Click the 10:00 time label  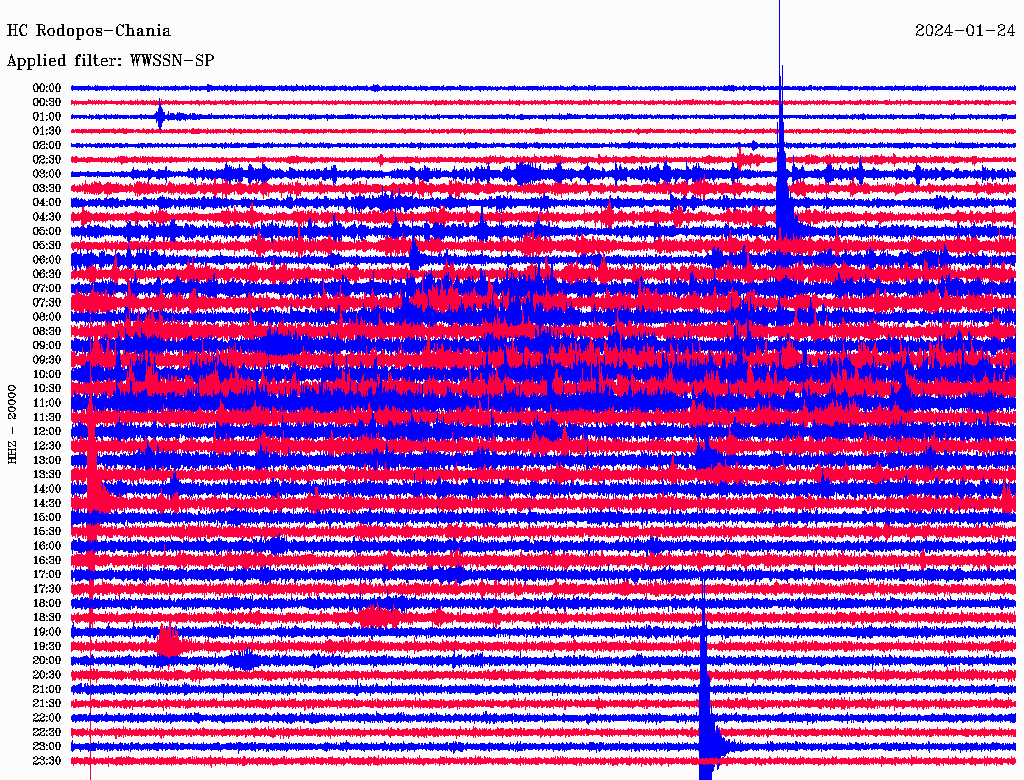click(x=47, y=374)
